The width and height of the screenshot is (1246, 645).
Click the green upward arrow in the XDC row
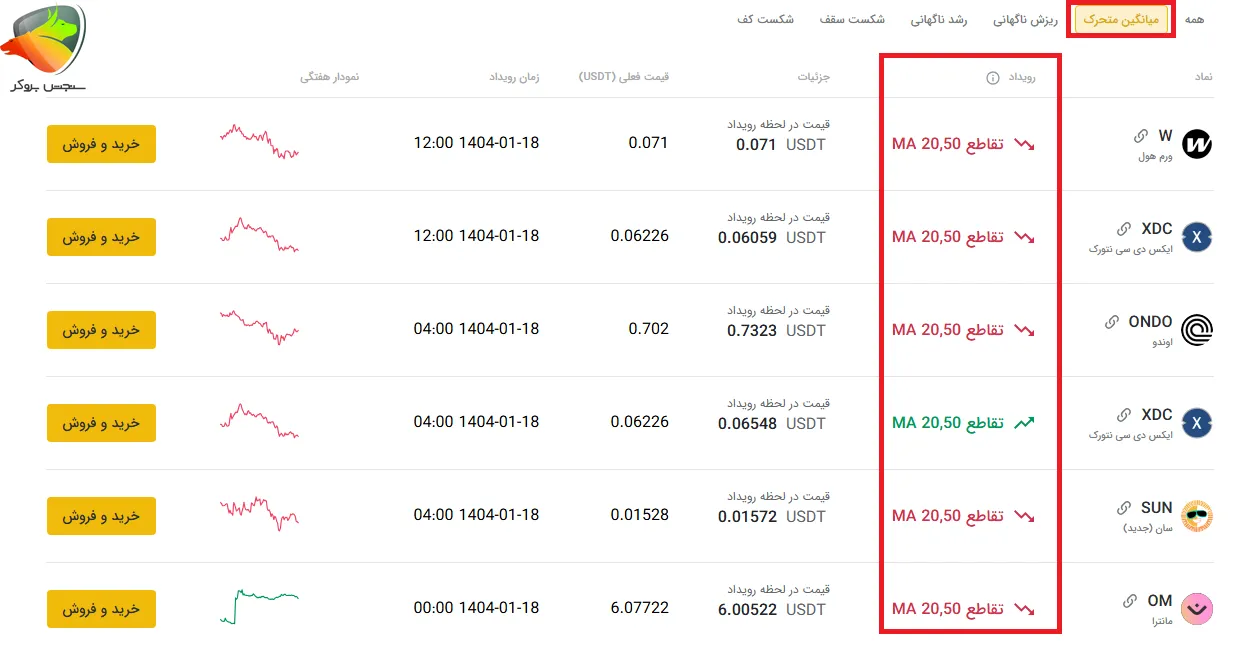click(x=1022, y=424)
